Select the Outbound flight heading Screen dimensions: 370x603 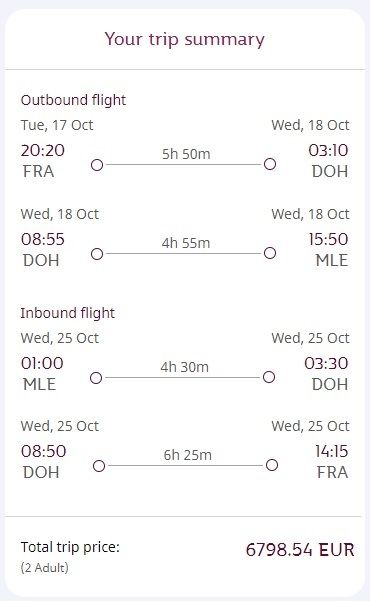73,100
